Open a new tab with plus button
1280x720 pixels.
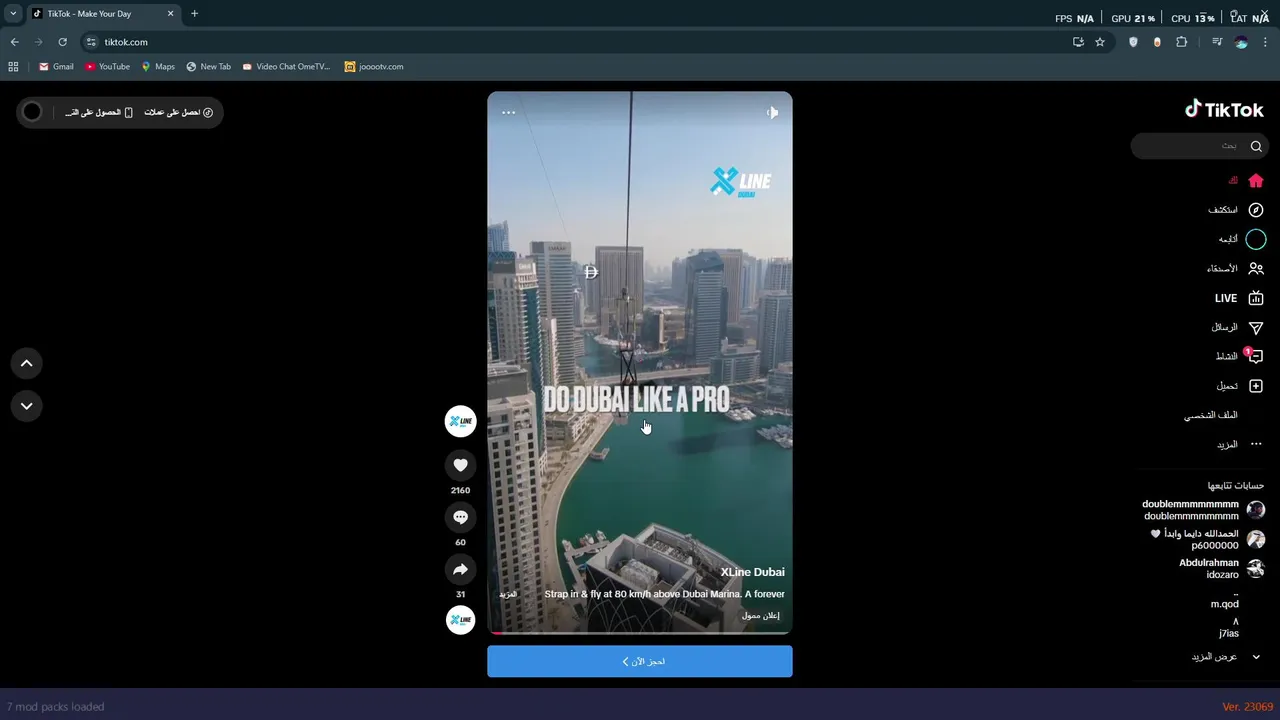pos(194,14)
